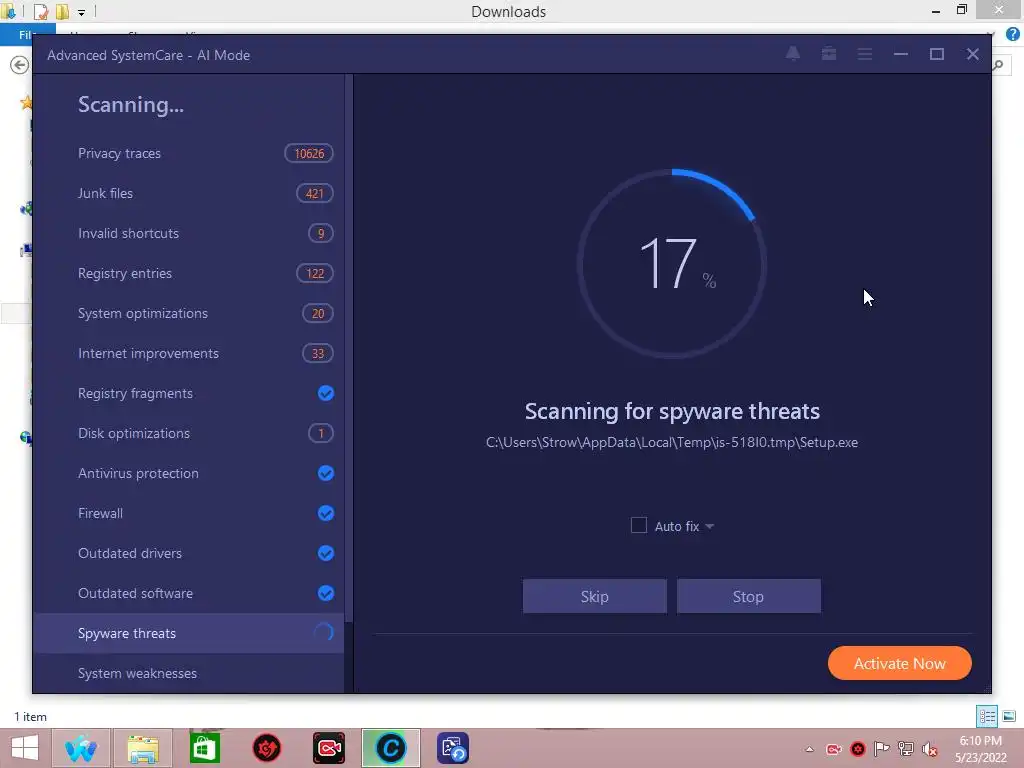1024x768 pixels.
Task: Click the scanning file path text
Action: pos(672,443)
